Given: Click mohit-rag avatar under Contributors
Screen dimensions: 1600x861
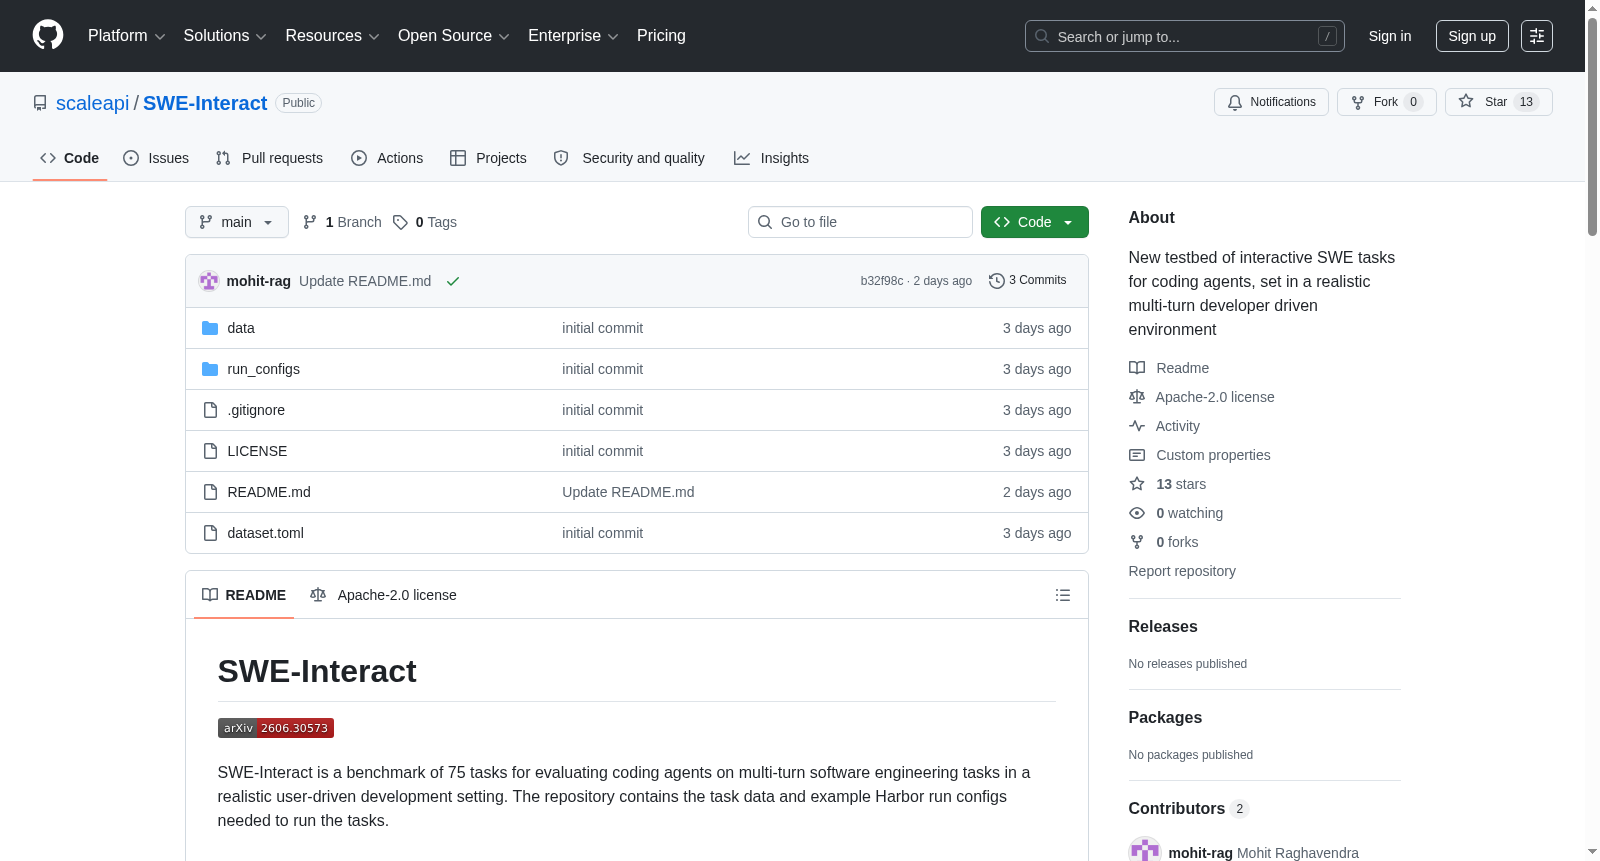Looking at the screenshot, I should point(1145,852).
